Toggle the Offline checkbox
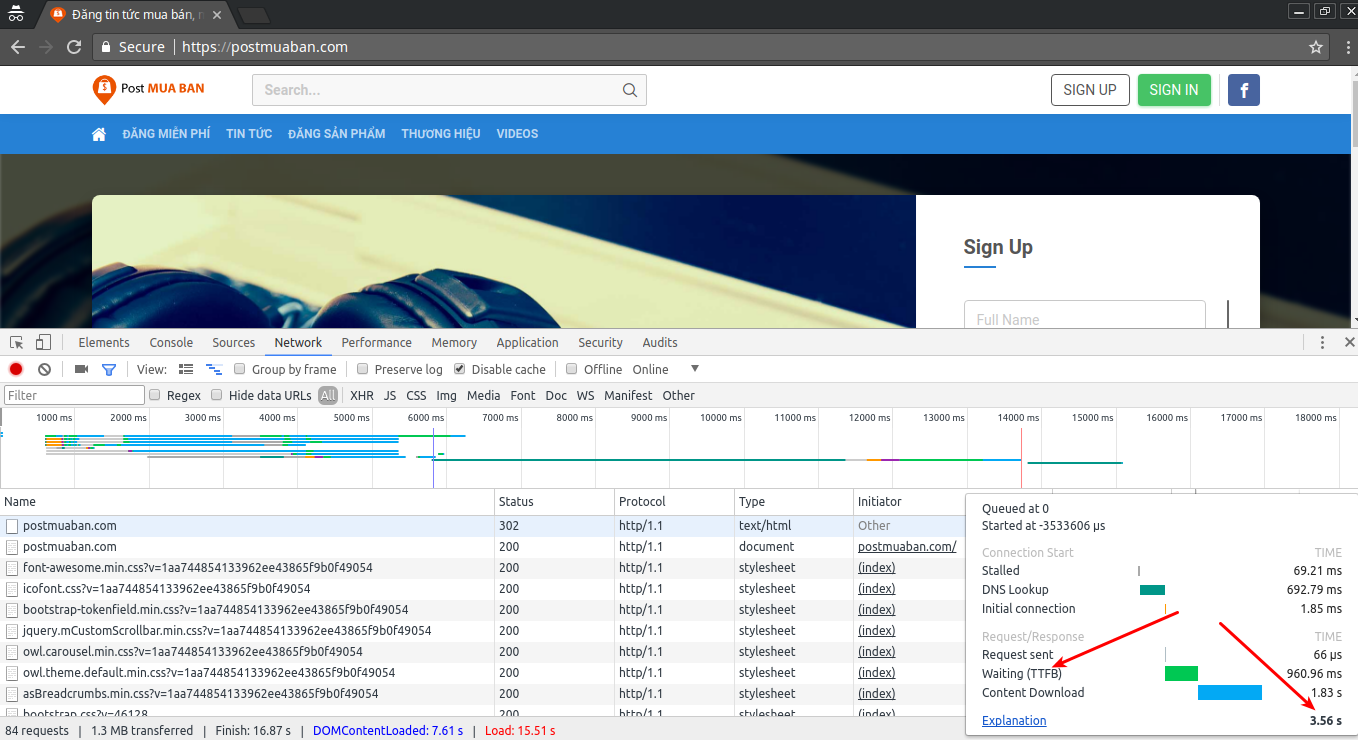The height and width of the screenshot is (740, 1358). point(572,369)
